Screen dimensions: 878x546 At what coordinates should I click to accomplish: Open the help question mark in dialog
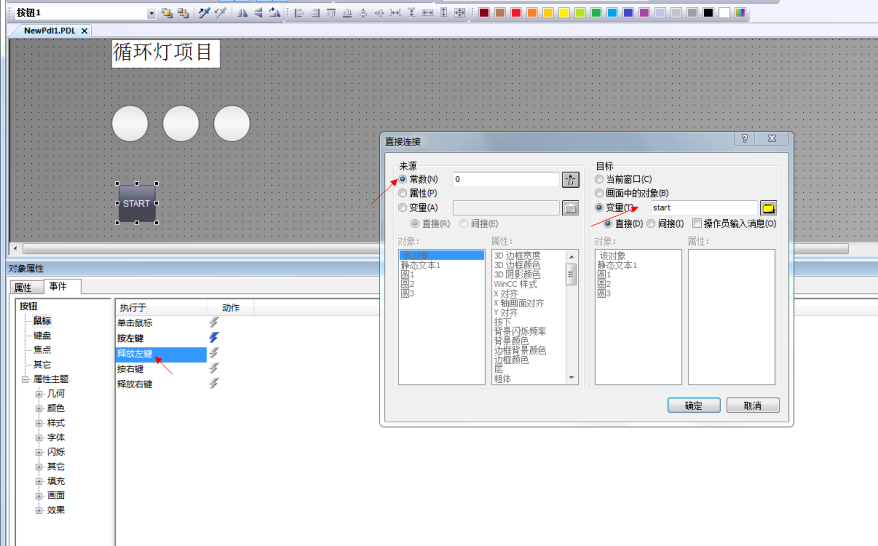[745, 140]
